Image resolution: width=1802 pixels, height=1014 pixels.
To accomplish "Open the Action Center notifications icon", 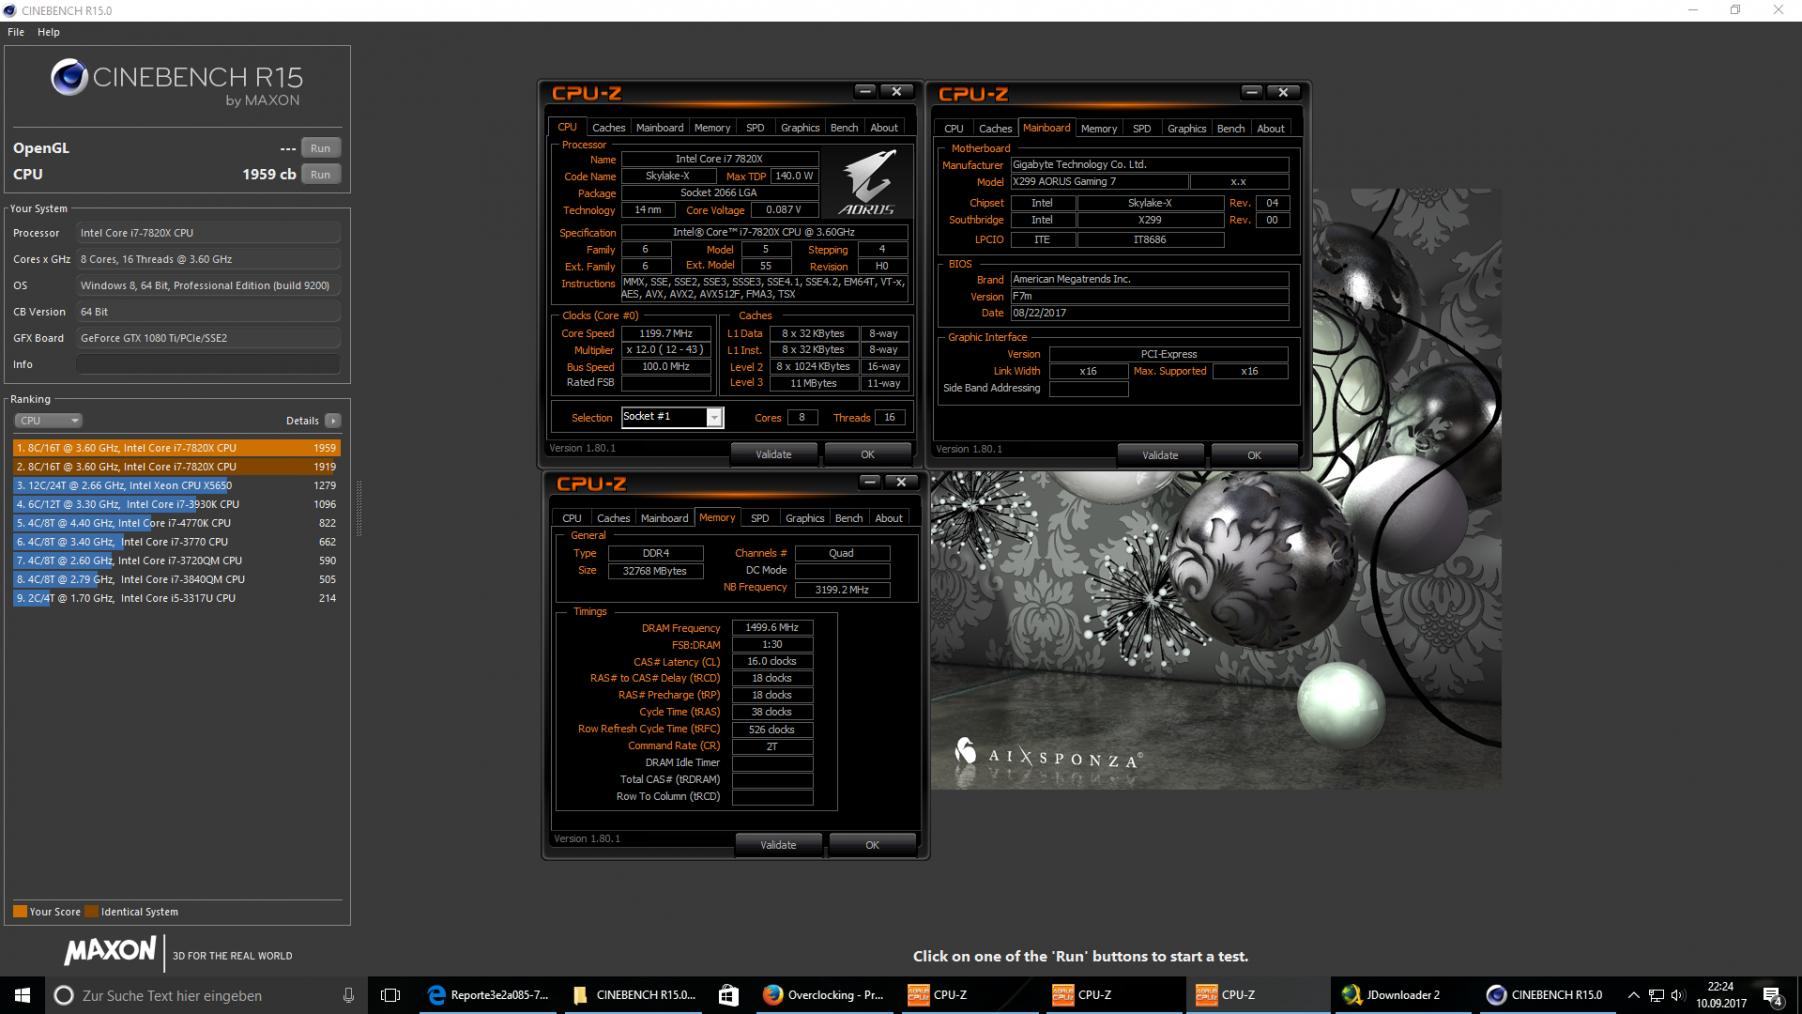I will (1773, 996).
